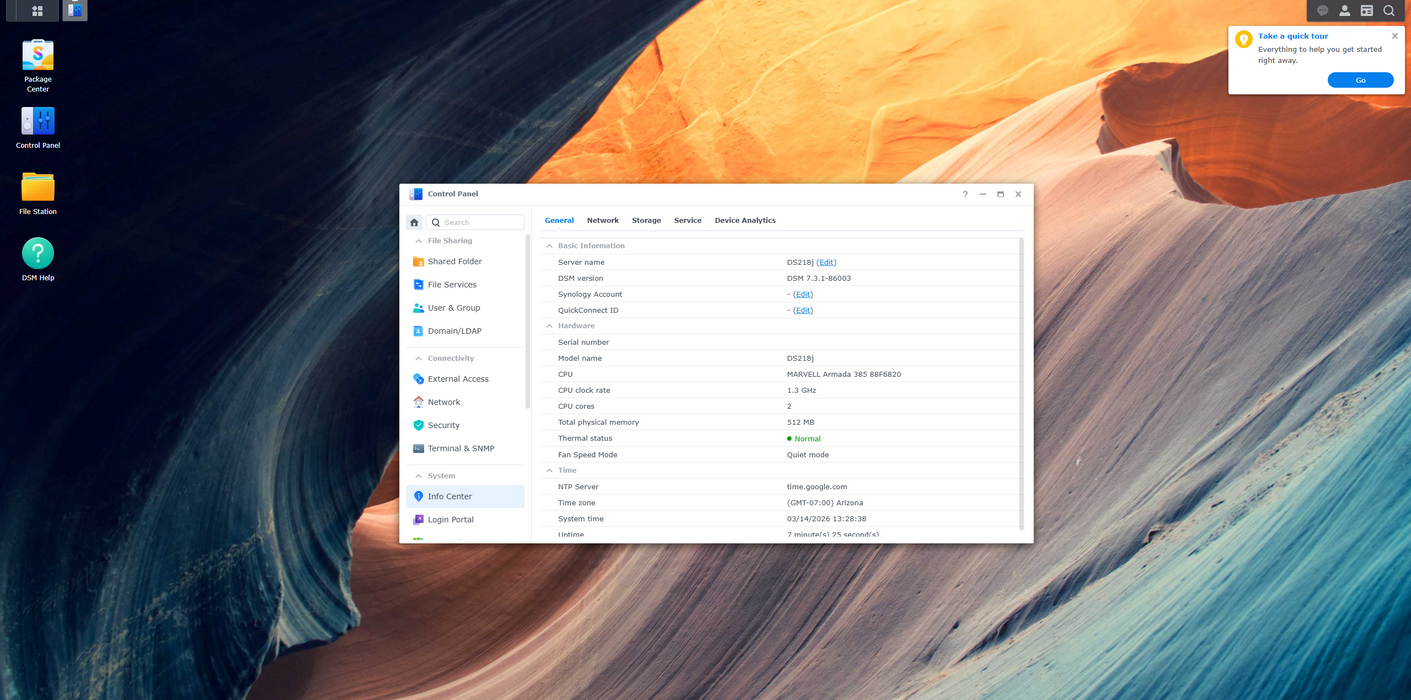The height and width of the screenshot is (700, 1411).
Task: Open the widgets panel icon
Action: (x=1367, y=11)
